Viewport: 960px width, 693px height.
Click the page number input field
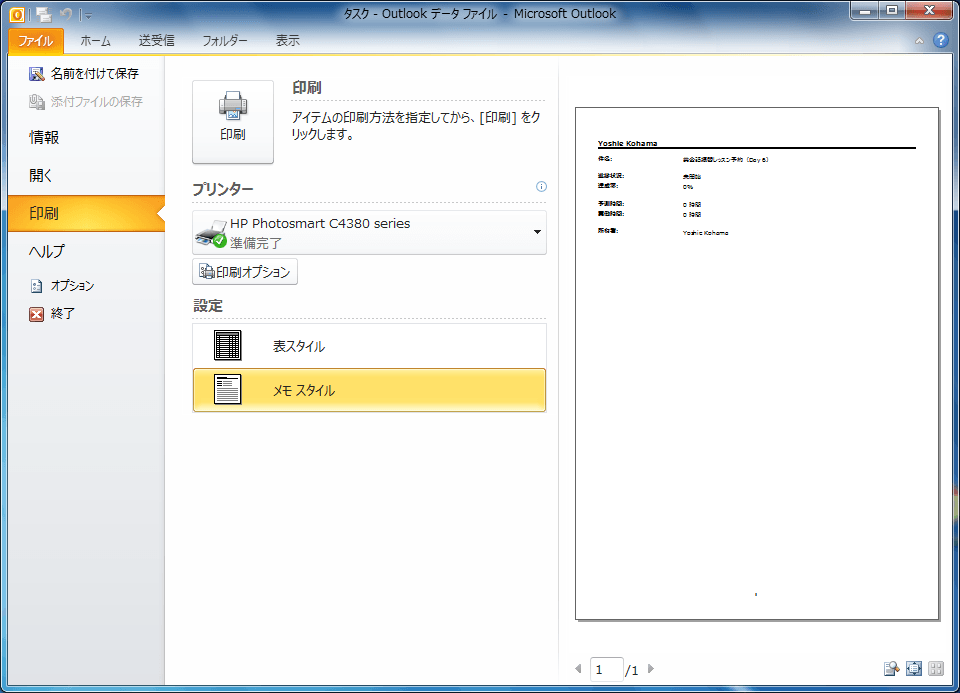607,670
